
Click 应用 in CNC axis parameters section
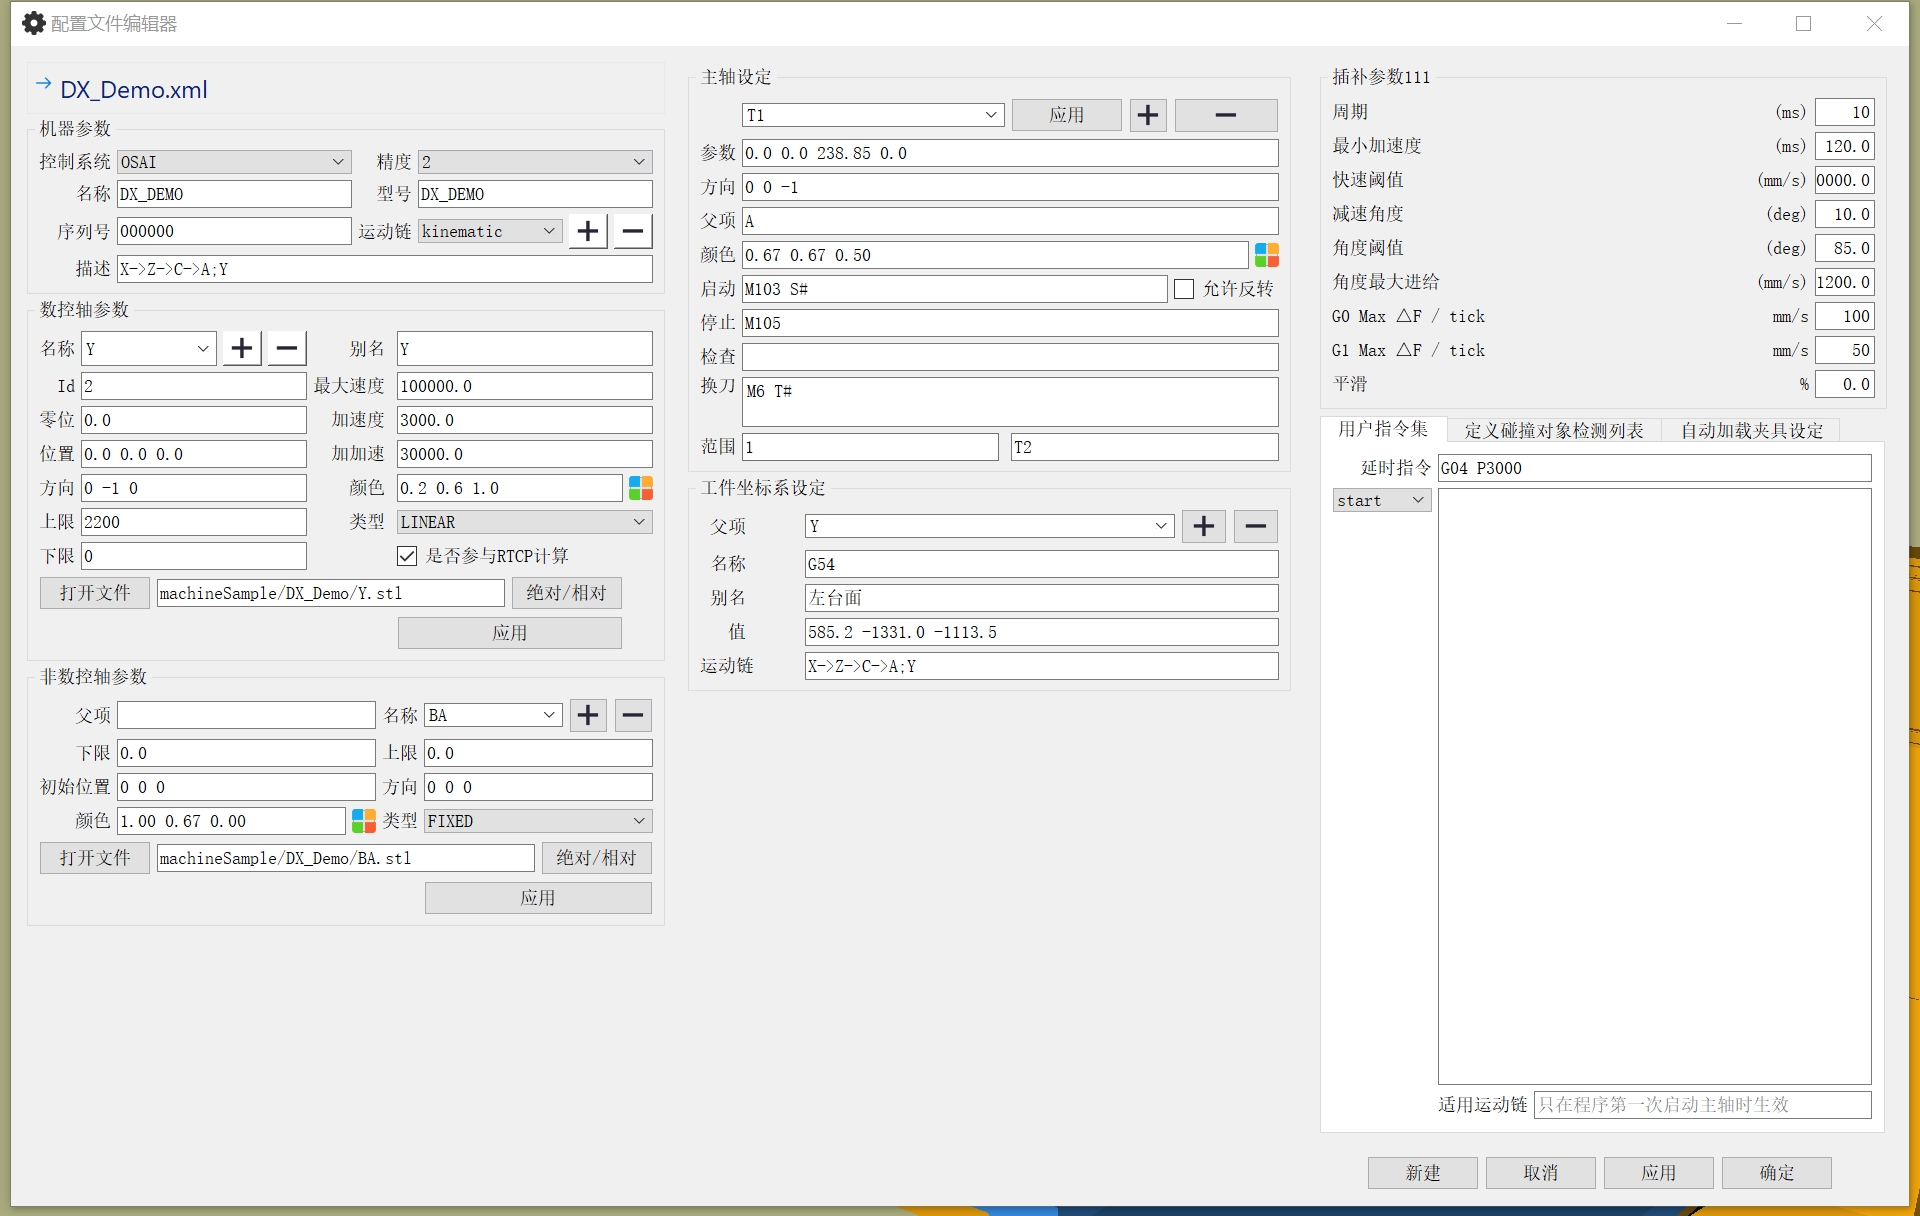click(x=510, y=633)
